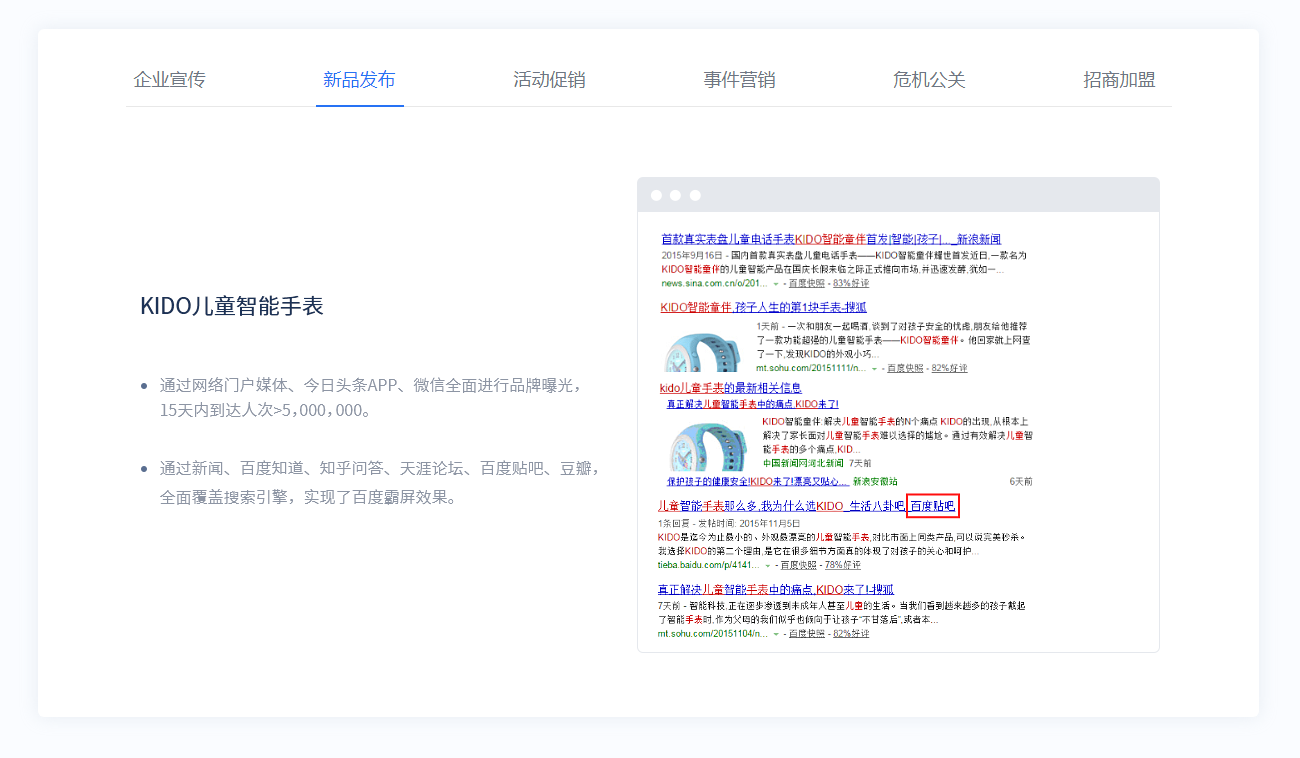Screen dimensions: 1300x758
Task: Click the kido儿童手表的最新相关信息 result title
Action: 731,388
